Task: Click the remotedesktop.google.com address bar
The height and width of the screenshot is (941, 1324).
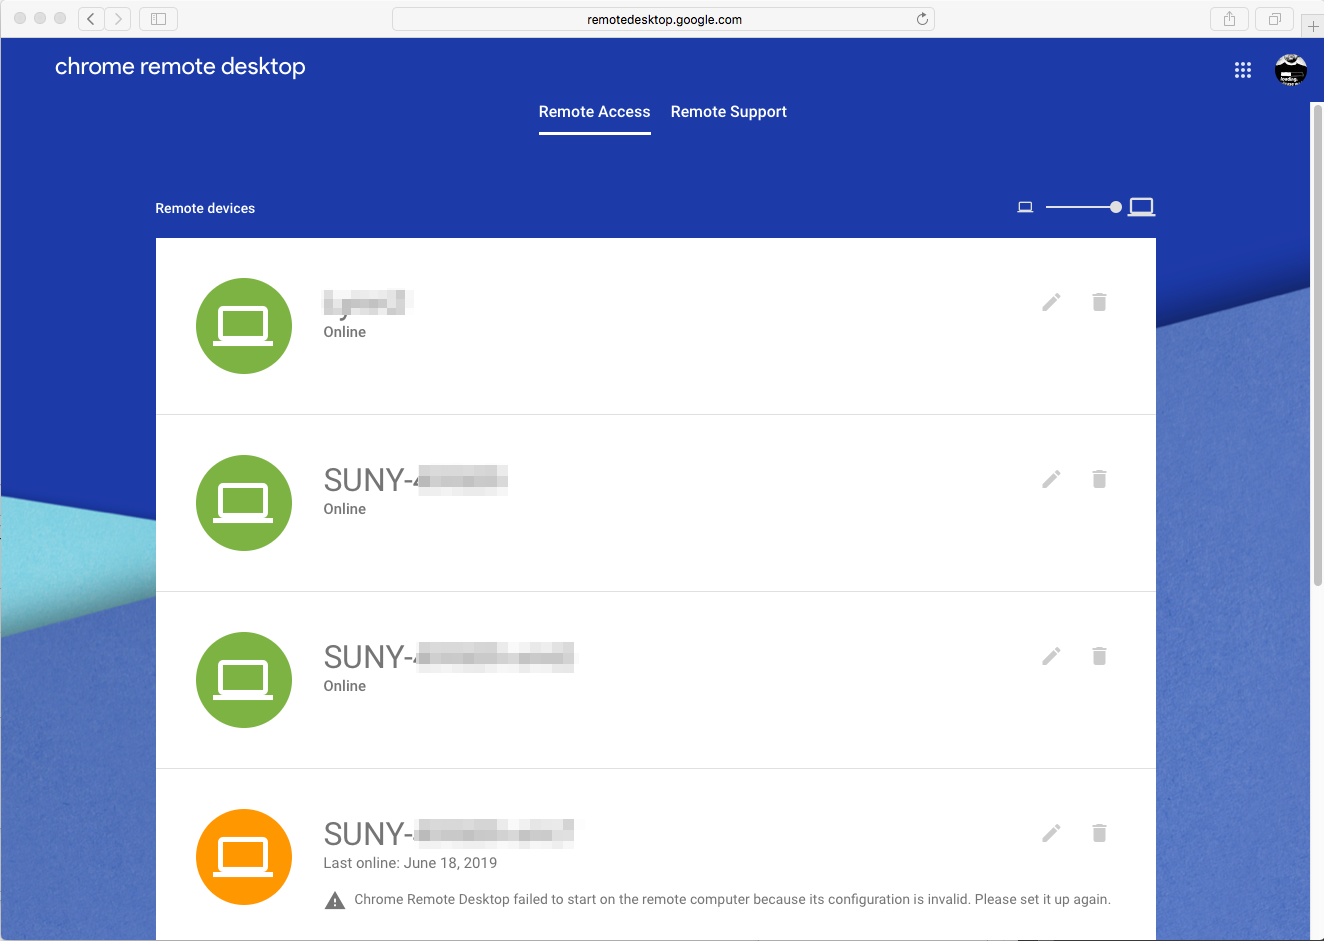Action: coord(664,19)
